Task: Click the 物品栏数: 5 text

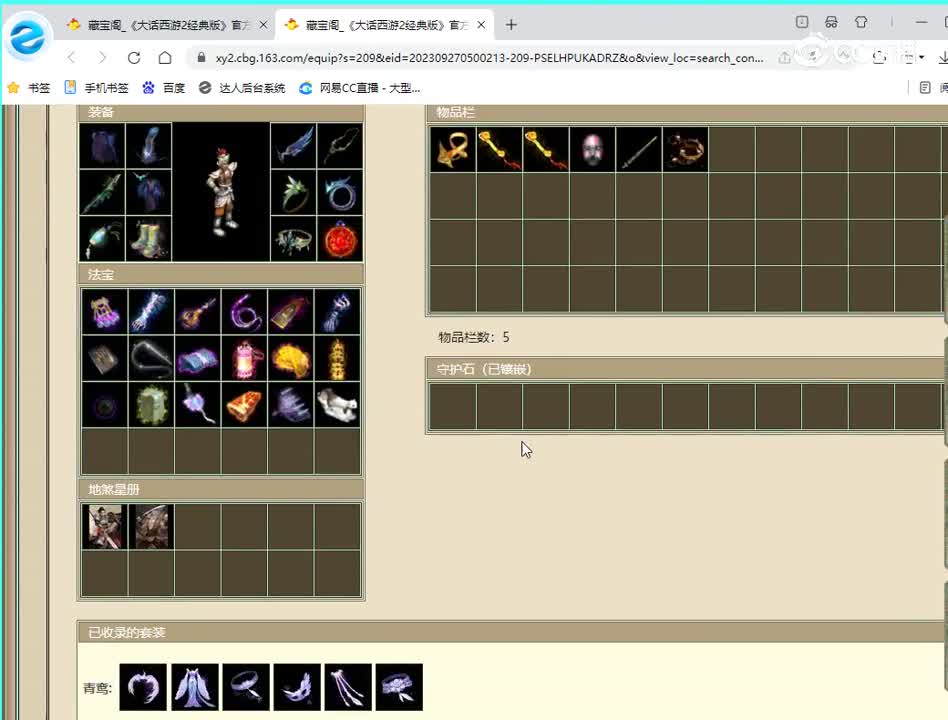Action: click(x=474, y=337)
